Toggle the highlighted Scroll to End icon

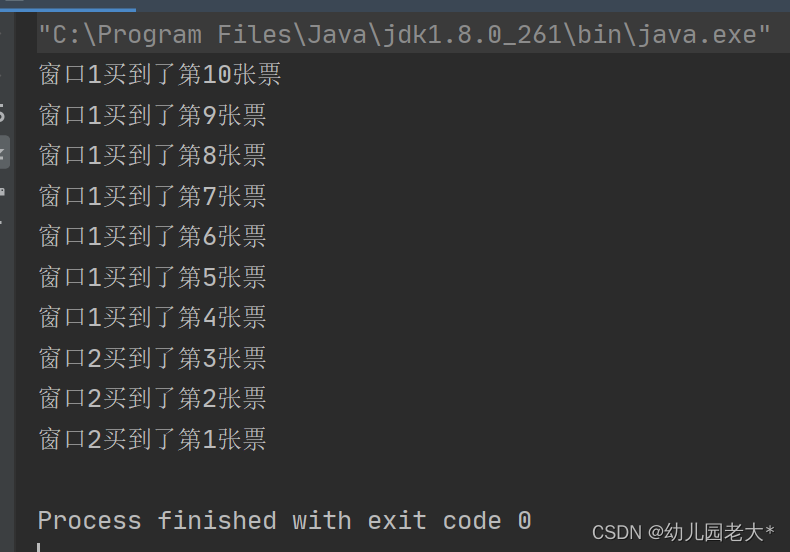pyautogui.click(x=3, y=152)
